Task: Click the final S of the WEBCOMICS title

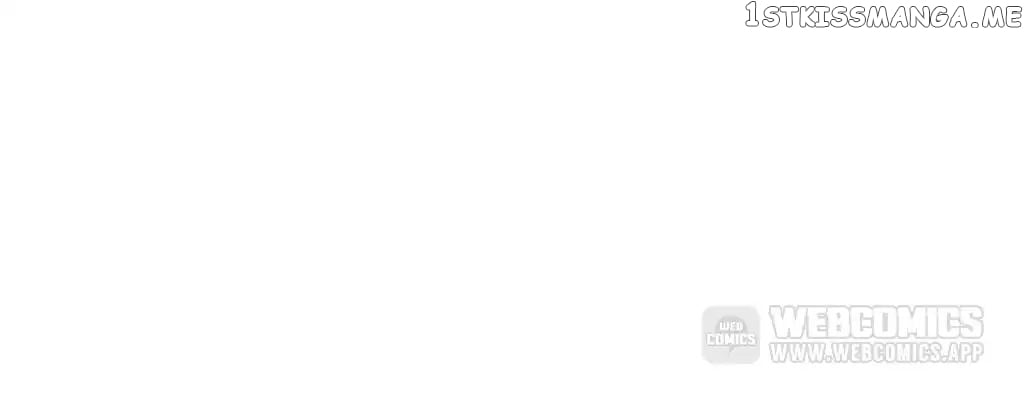Action: 972,323
